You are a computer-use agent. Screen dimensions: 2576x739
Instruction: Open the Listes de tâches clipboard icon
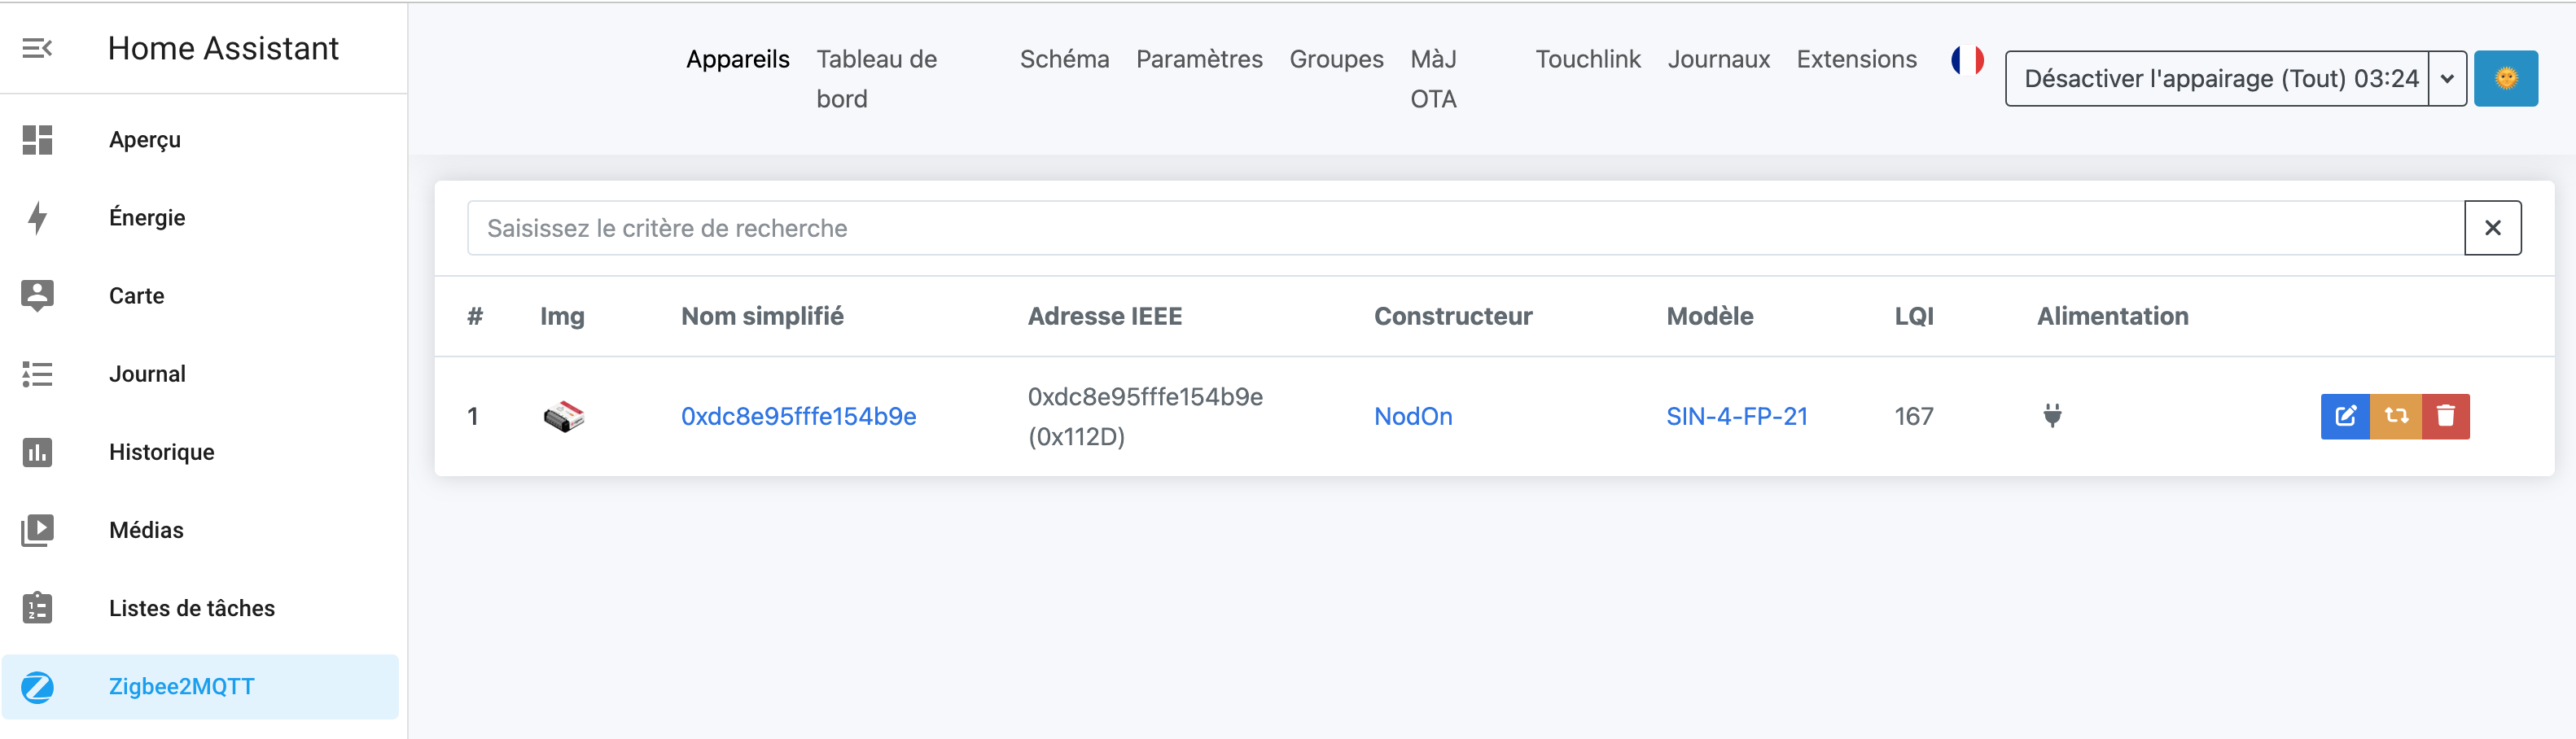tap(37, 607)
